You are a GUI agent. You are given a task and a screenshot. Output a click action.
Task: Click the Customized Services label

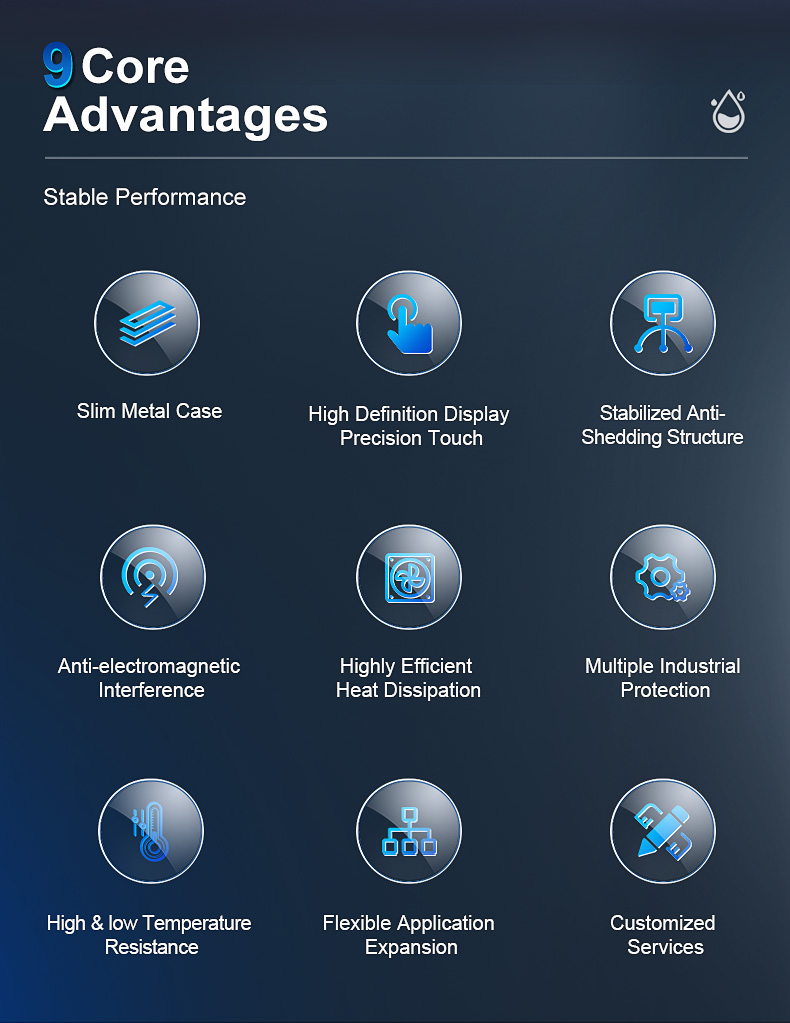(x=663, y=934)
